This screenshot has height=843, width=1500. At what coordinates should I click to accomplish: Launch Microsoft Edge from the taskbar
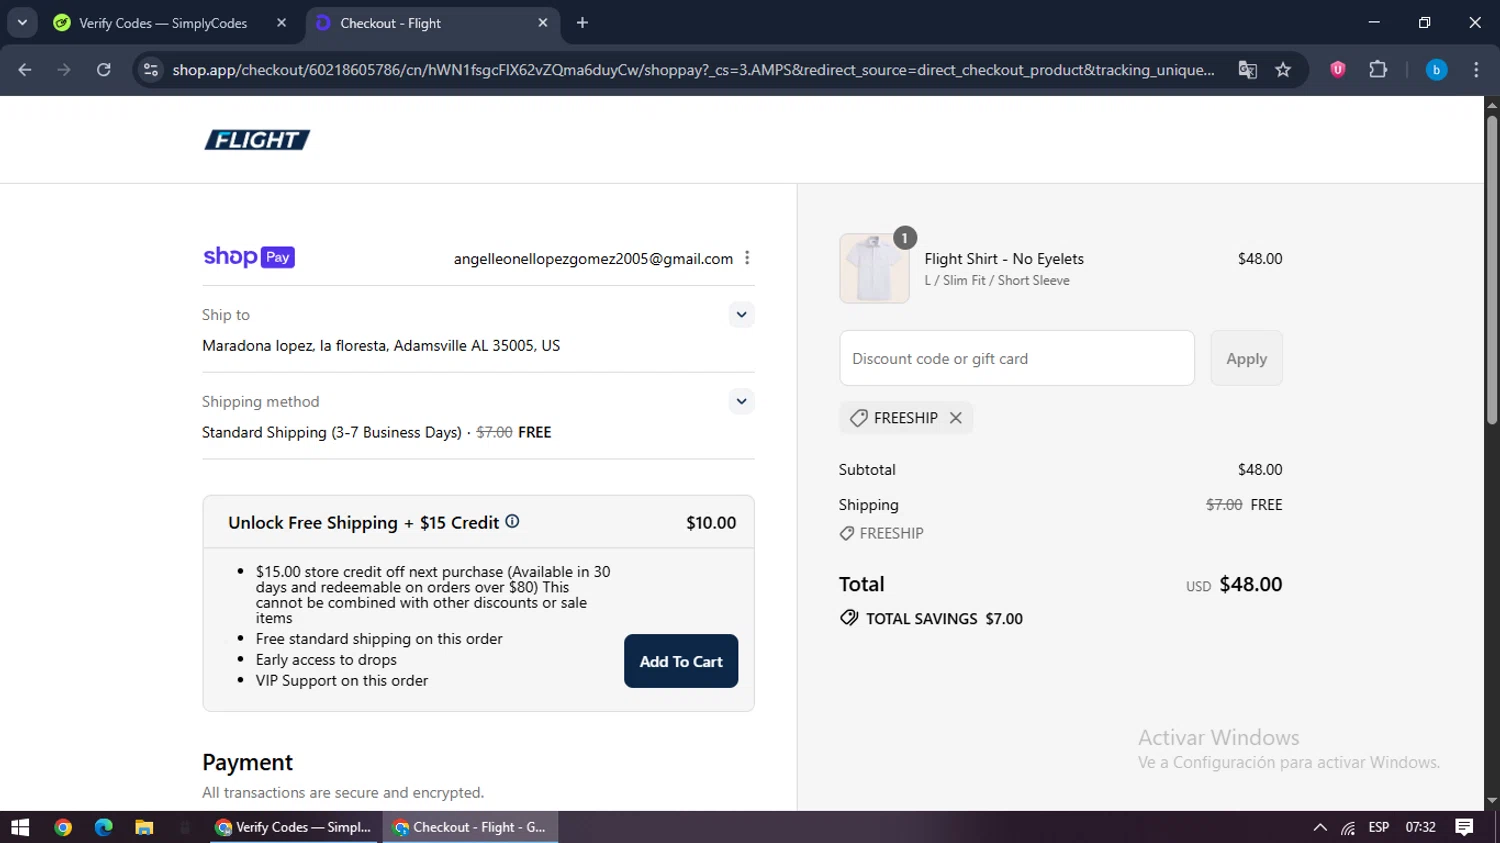[x=104, y=827]
